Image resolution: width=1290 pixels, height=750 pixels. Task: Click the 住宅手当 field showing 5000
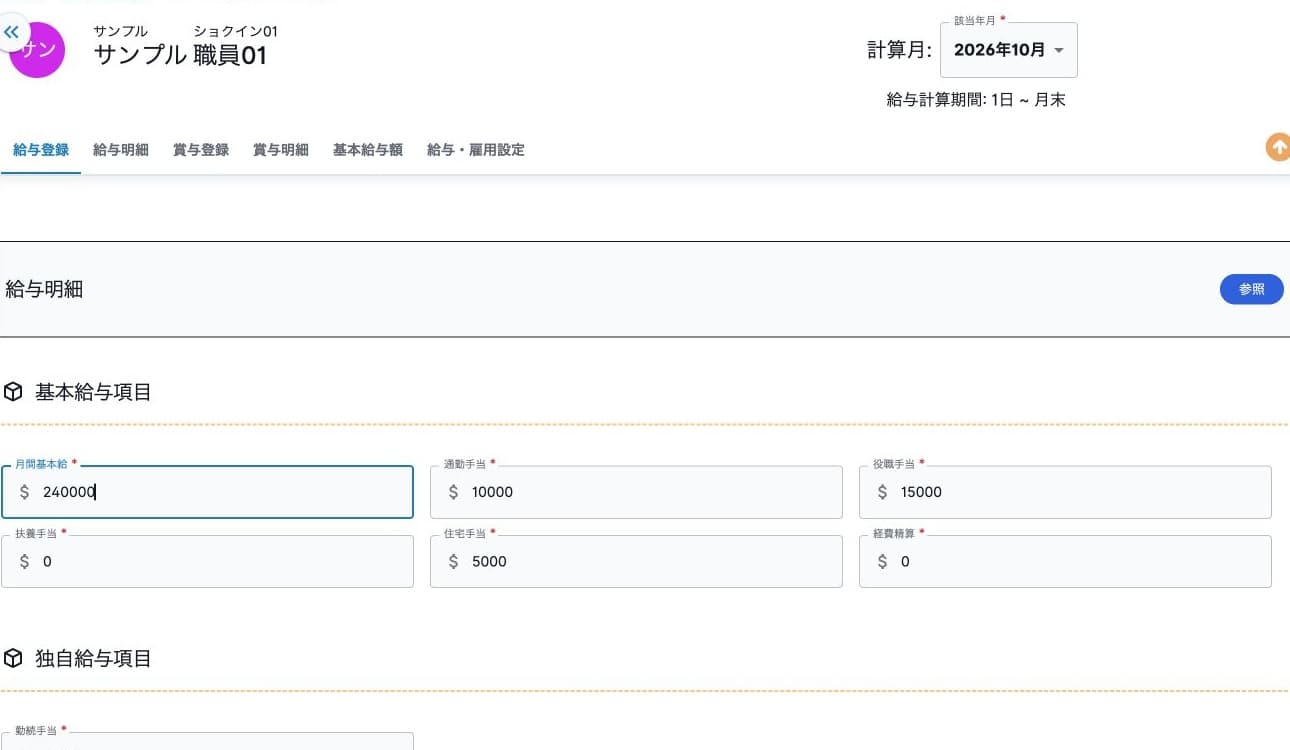(x=636, y=561)
